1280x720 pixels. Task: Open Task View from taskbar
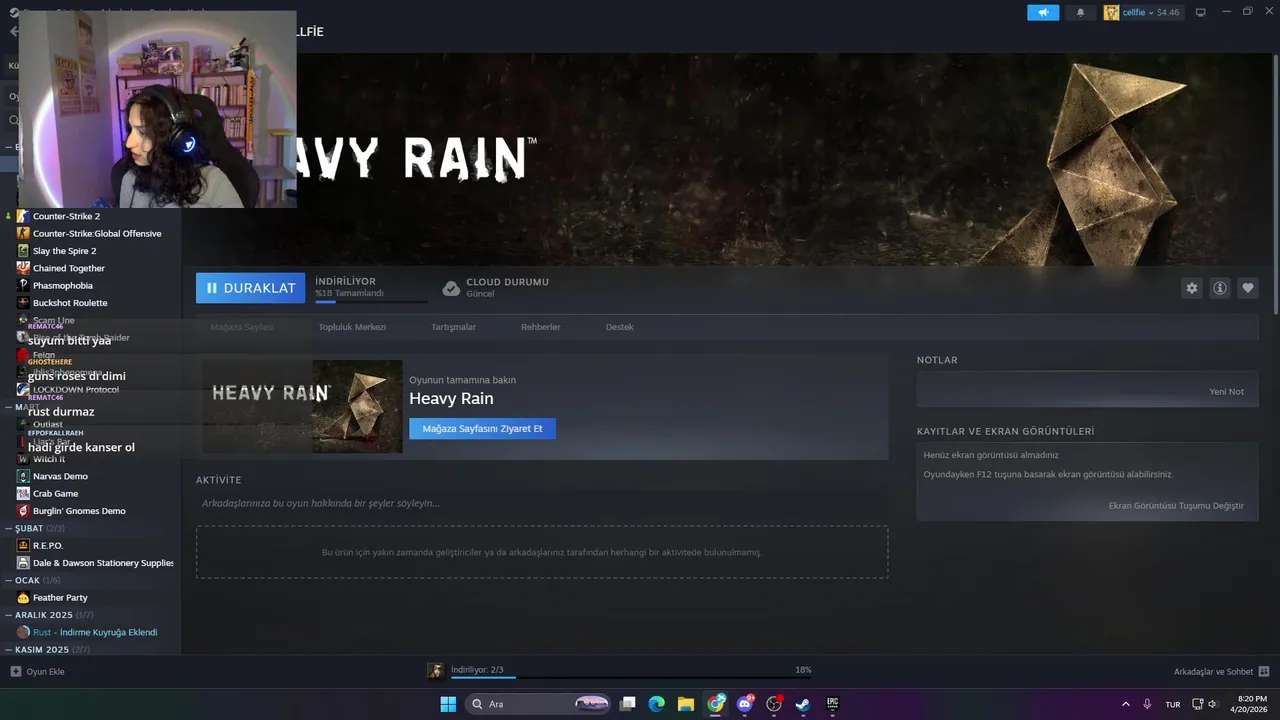(627, 704)
